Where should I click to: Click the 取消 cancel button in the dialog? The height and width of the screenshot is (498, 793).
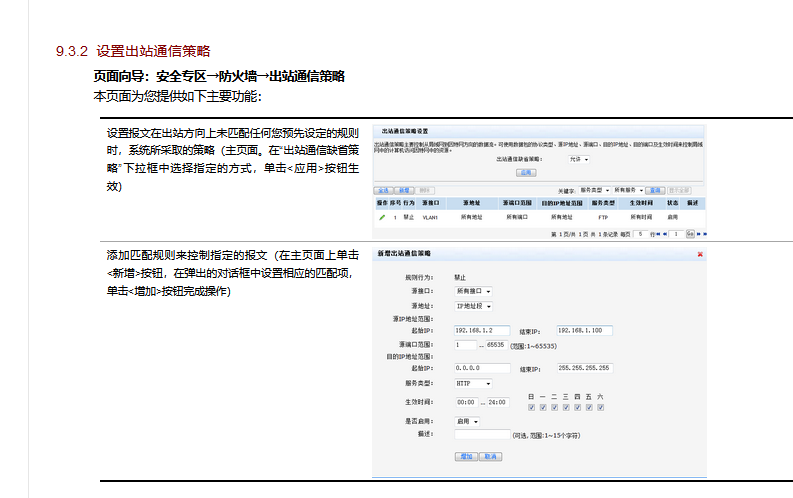point(491,457)
